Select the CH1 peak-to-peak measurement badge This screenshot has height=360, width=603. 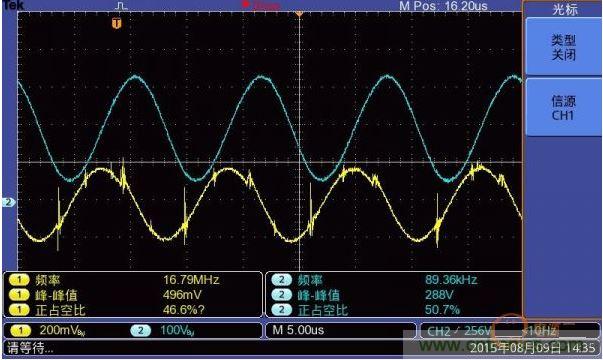[19, 295]
